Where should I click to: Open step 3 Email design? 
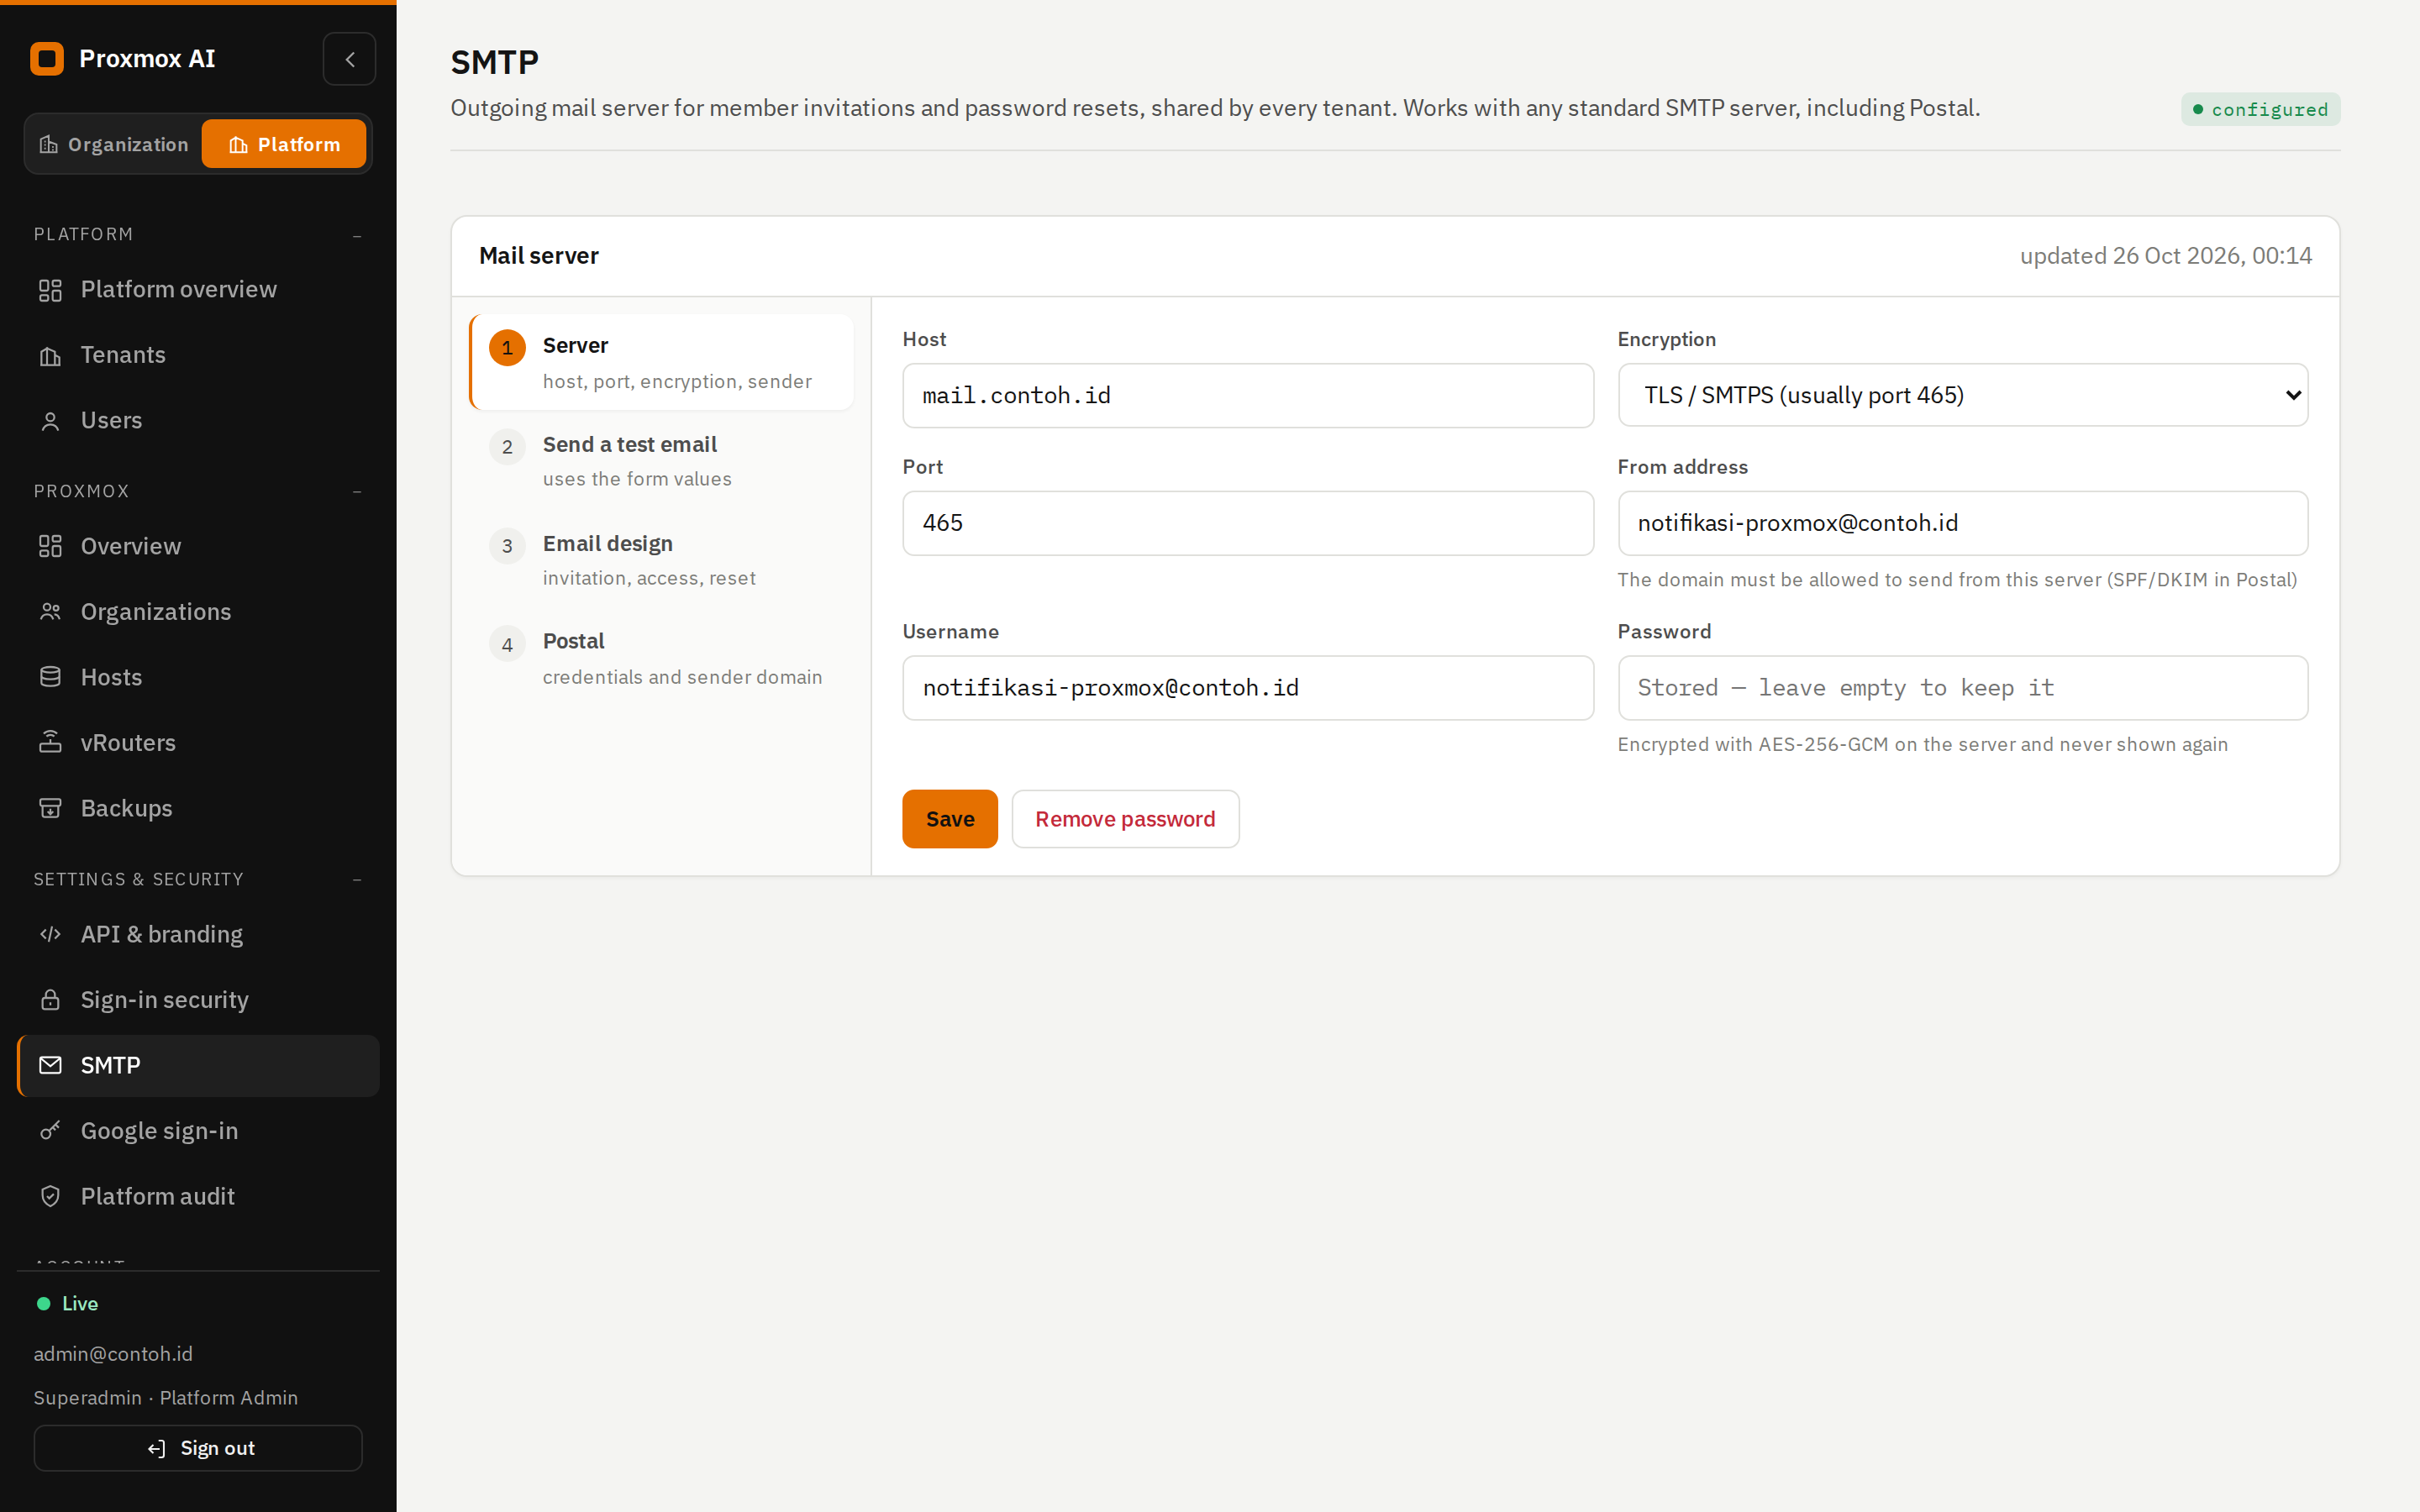pos(661,560)
